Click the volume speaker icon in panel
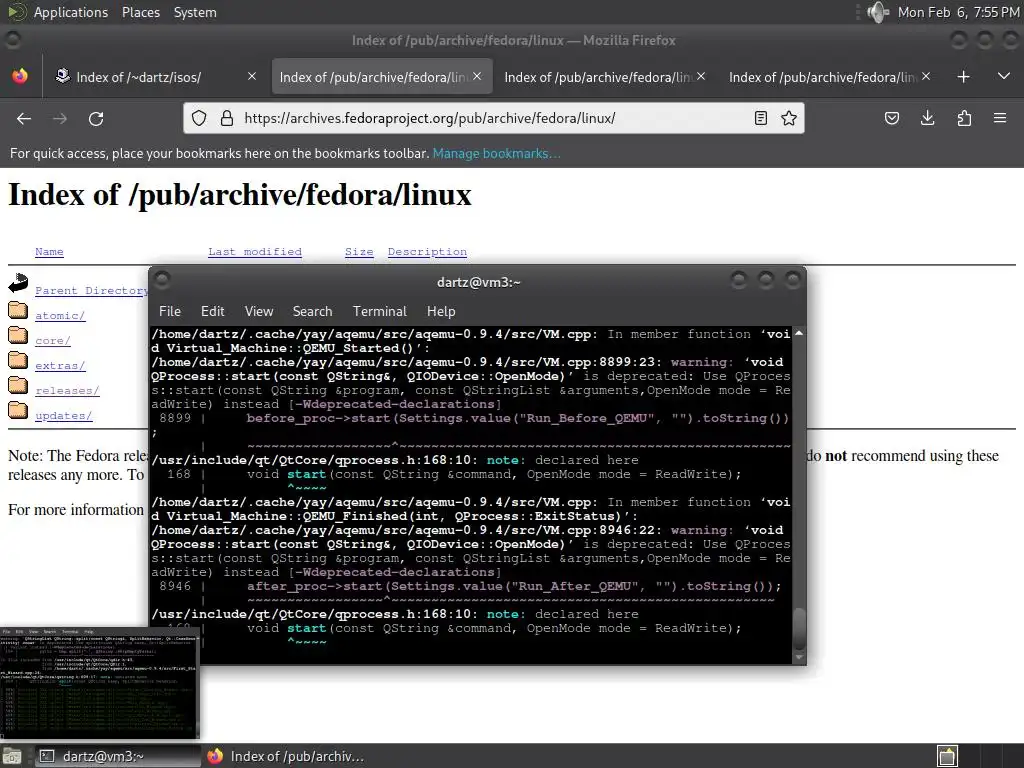 878,12
